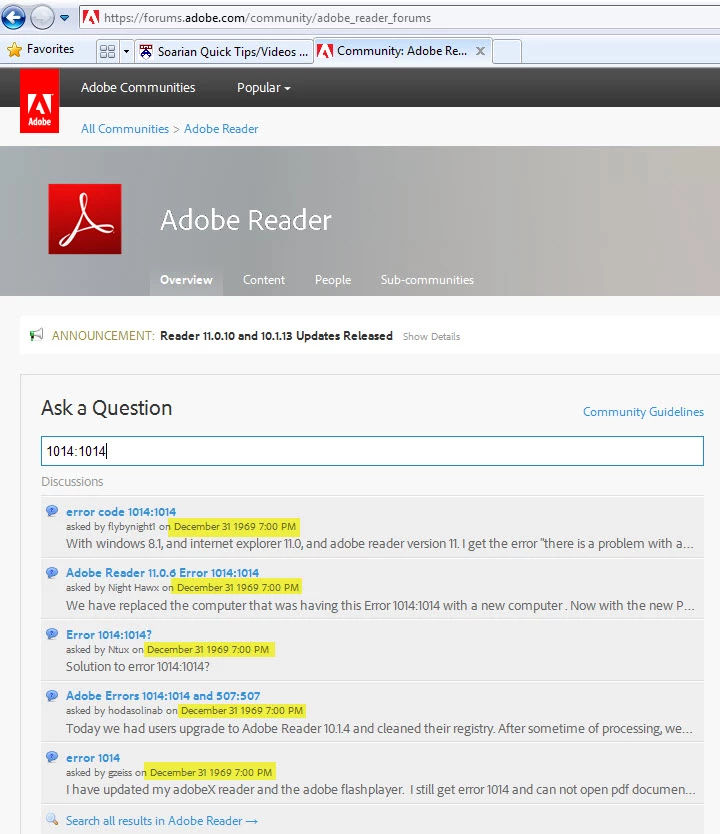
Task: Click Search all results in Adobe Reader
Action: 162,821
